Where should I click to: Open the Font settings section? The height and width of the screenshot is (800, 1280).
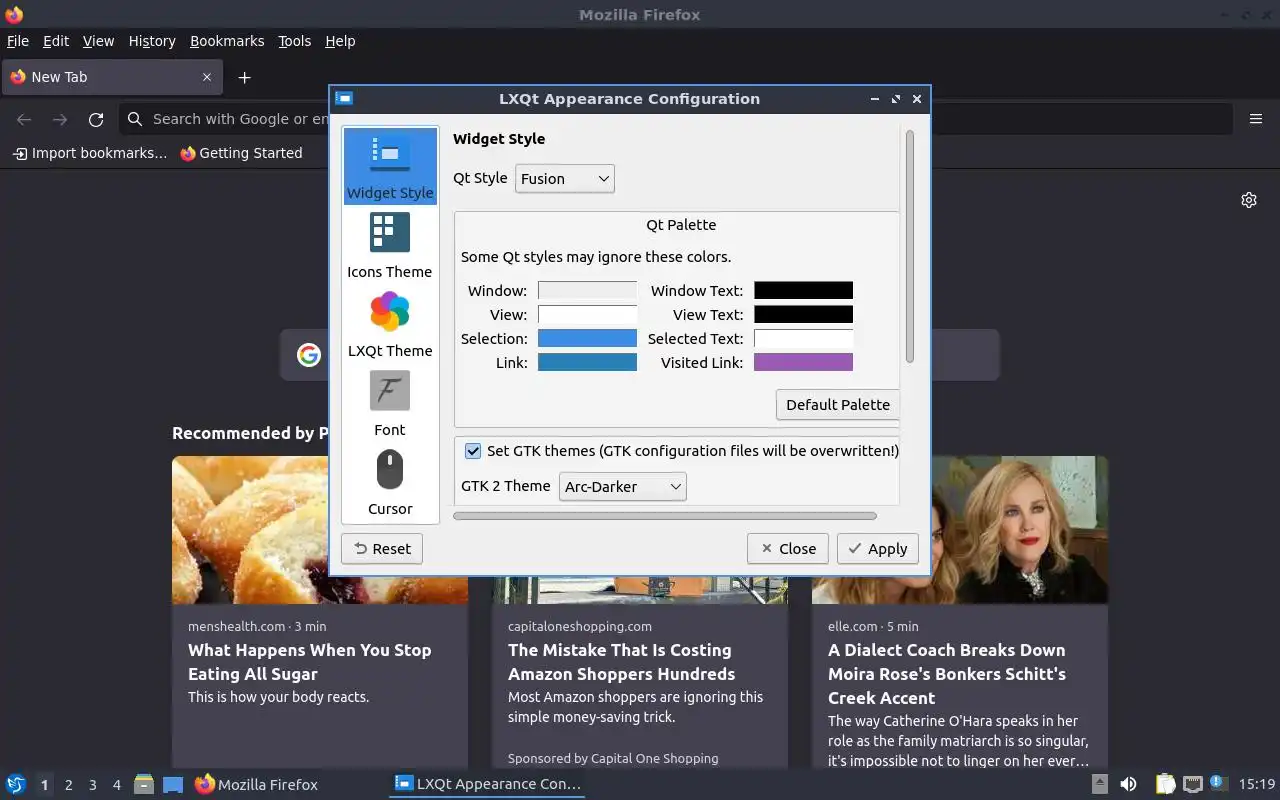click(390, 403)
